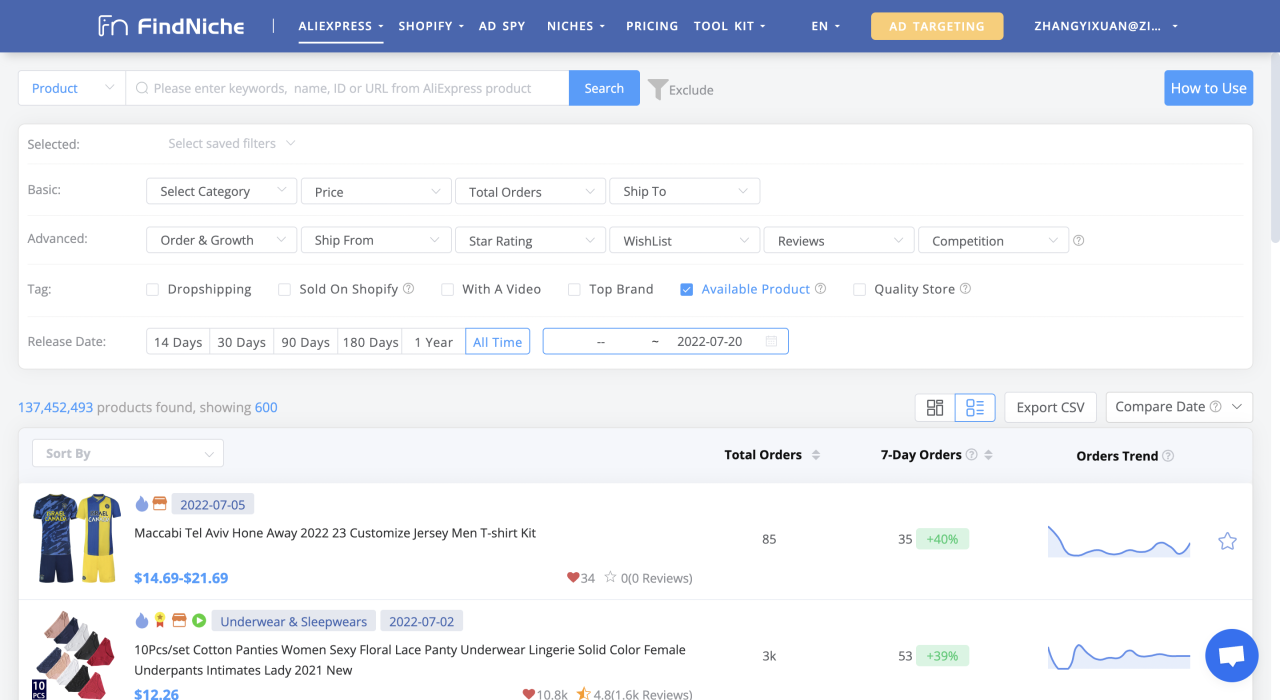
Task: Tick the With A Video checkbox
Action: pyautogui.click(x=448, y=290)
